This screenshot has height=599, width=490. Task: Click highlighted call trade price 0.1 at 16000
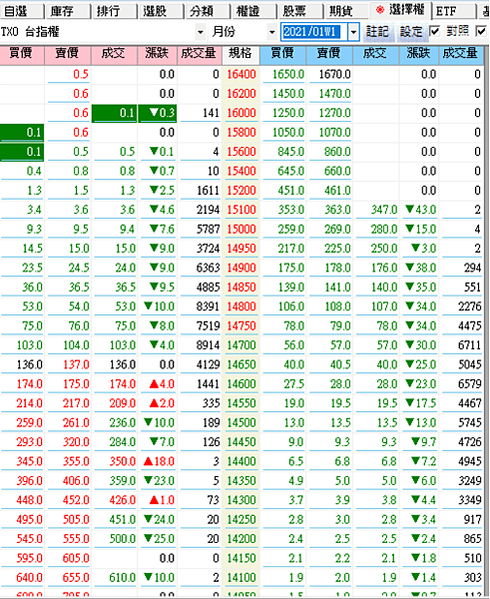point(114,113)
